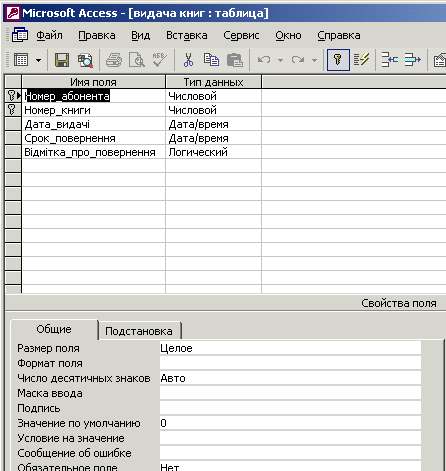This screenshot has height=471, width=446.
Task: Open the Indexes lightning icon
Action: pyautogui.click(x=362, y=60)
